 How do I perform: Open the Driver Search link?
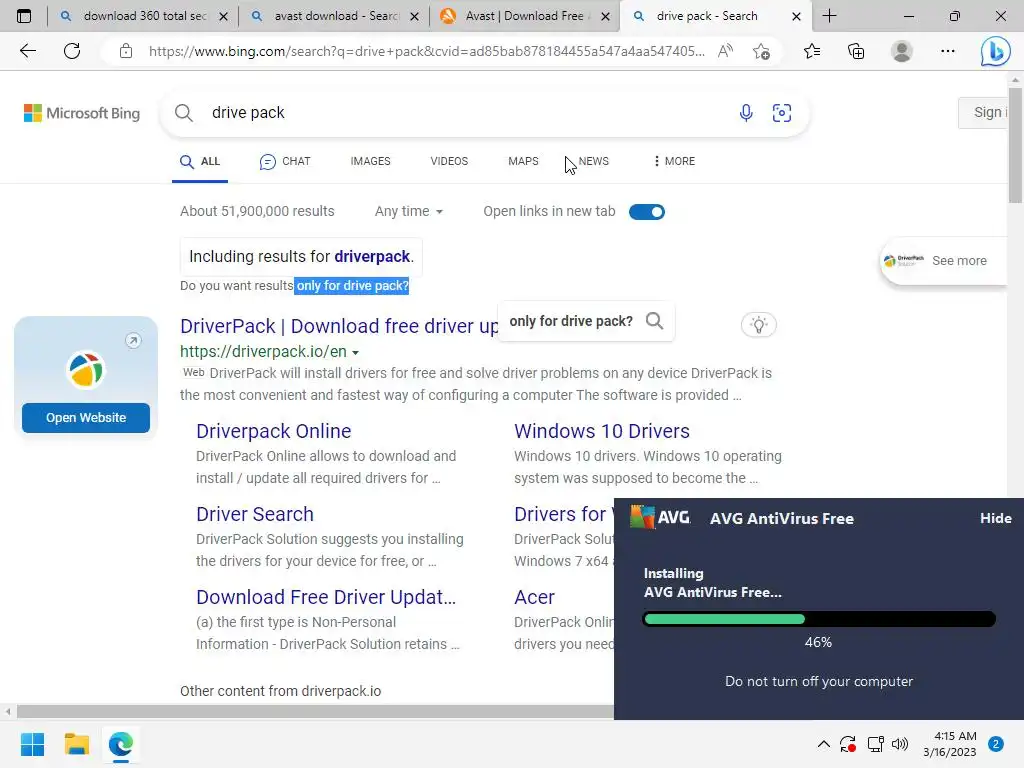click(x=255, y=514)
